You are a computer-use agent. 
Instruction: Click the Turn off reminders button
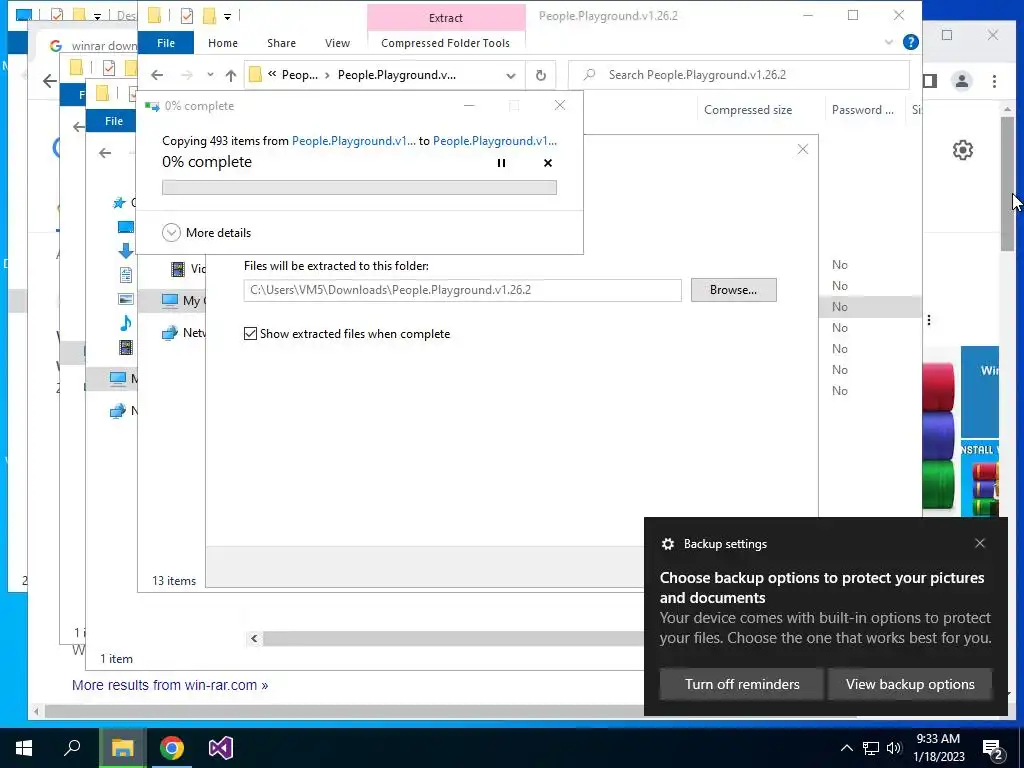pos(742,684)
